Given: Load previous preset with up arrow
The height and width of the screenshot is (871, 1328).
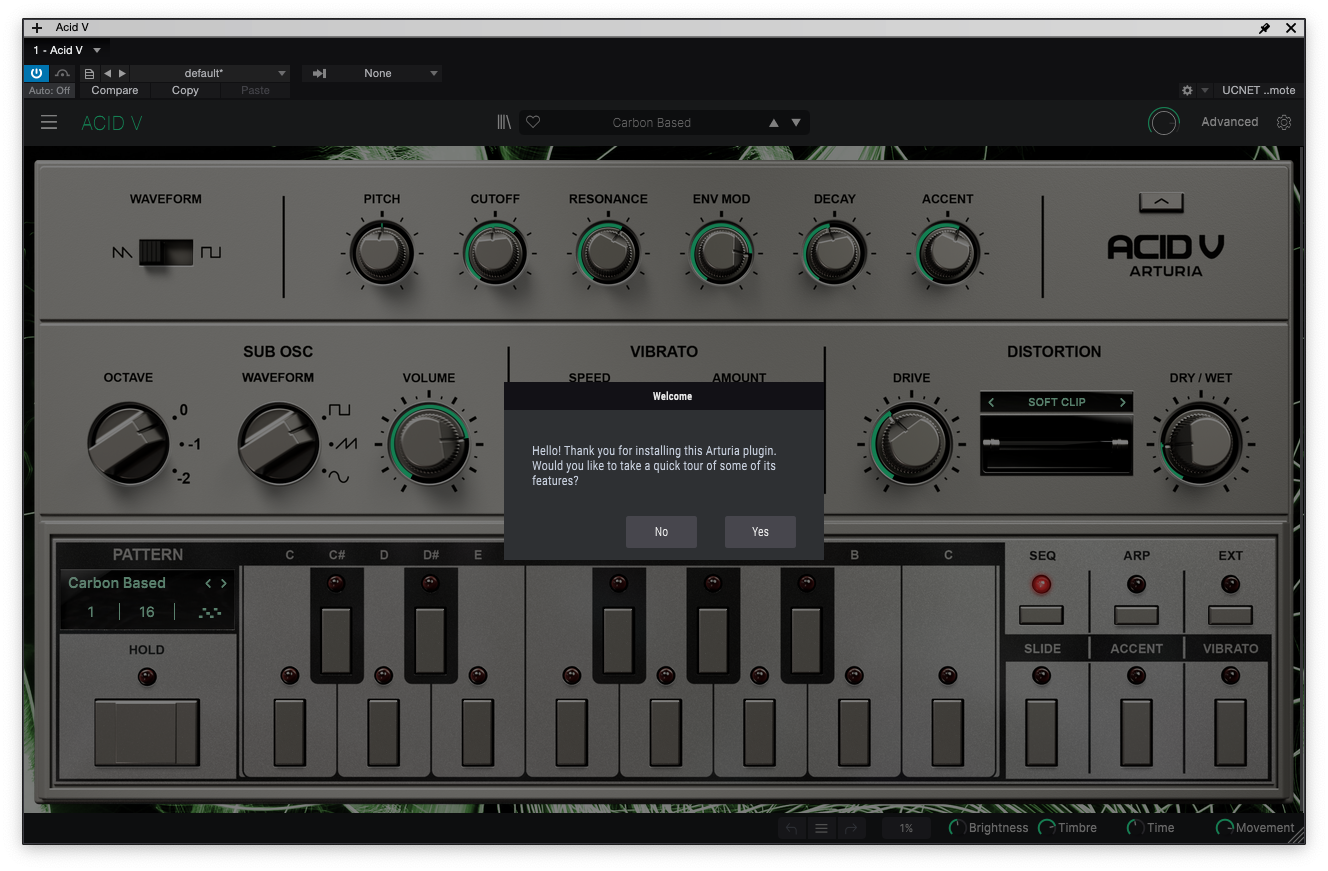Looking at the screenshot, I should click(x=773, y=123).
